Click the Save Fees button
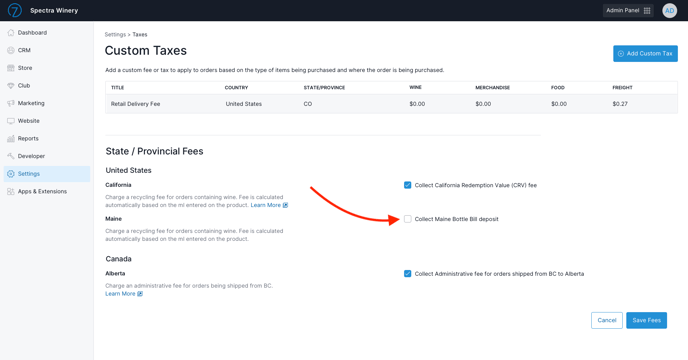This screenshot has width=688, height=360. point(646,320)
